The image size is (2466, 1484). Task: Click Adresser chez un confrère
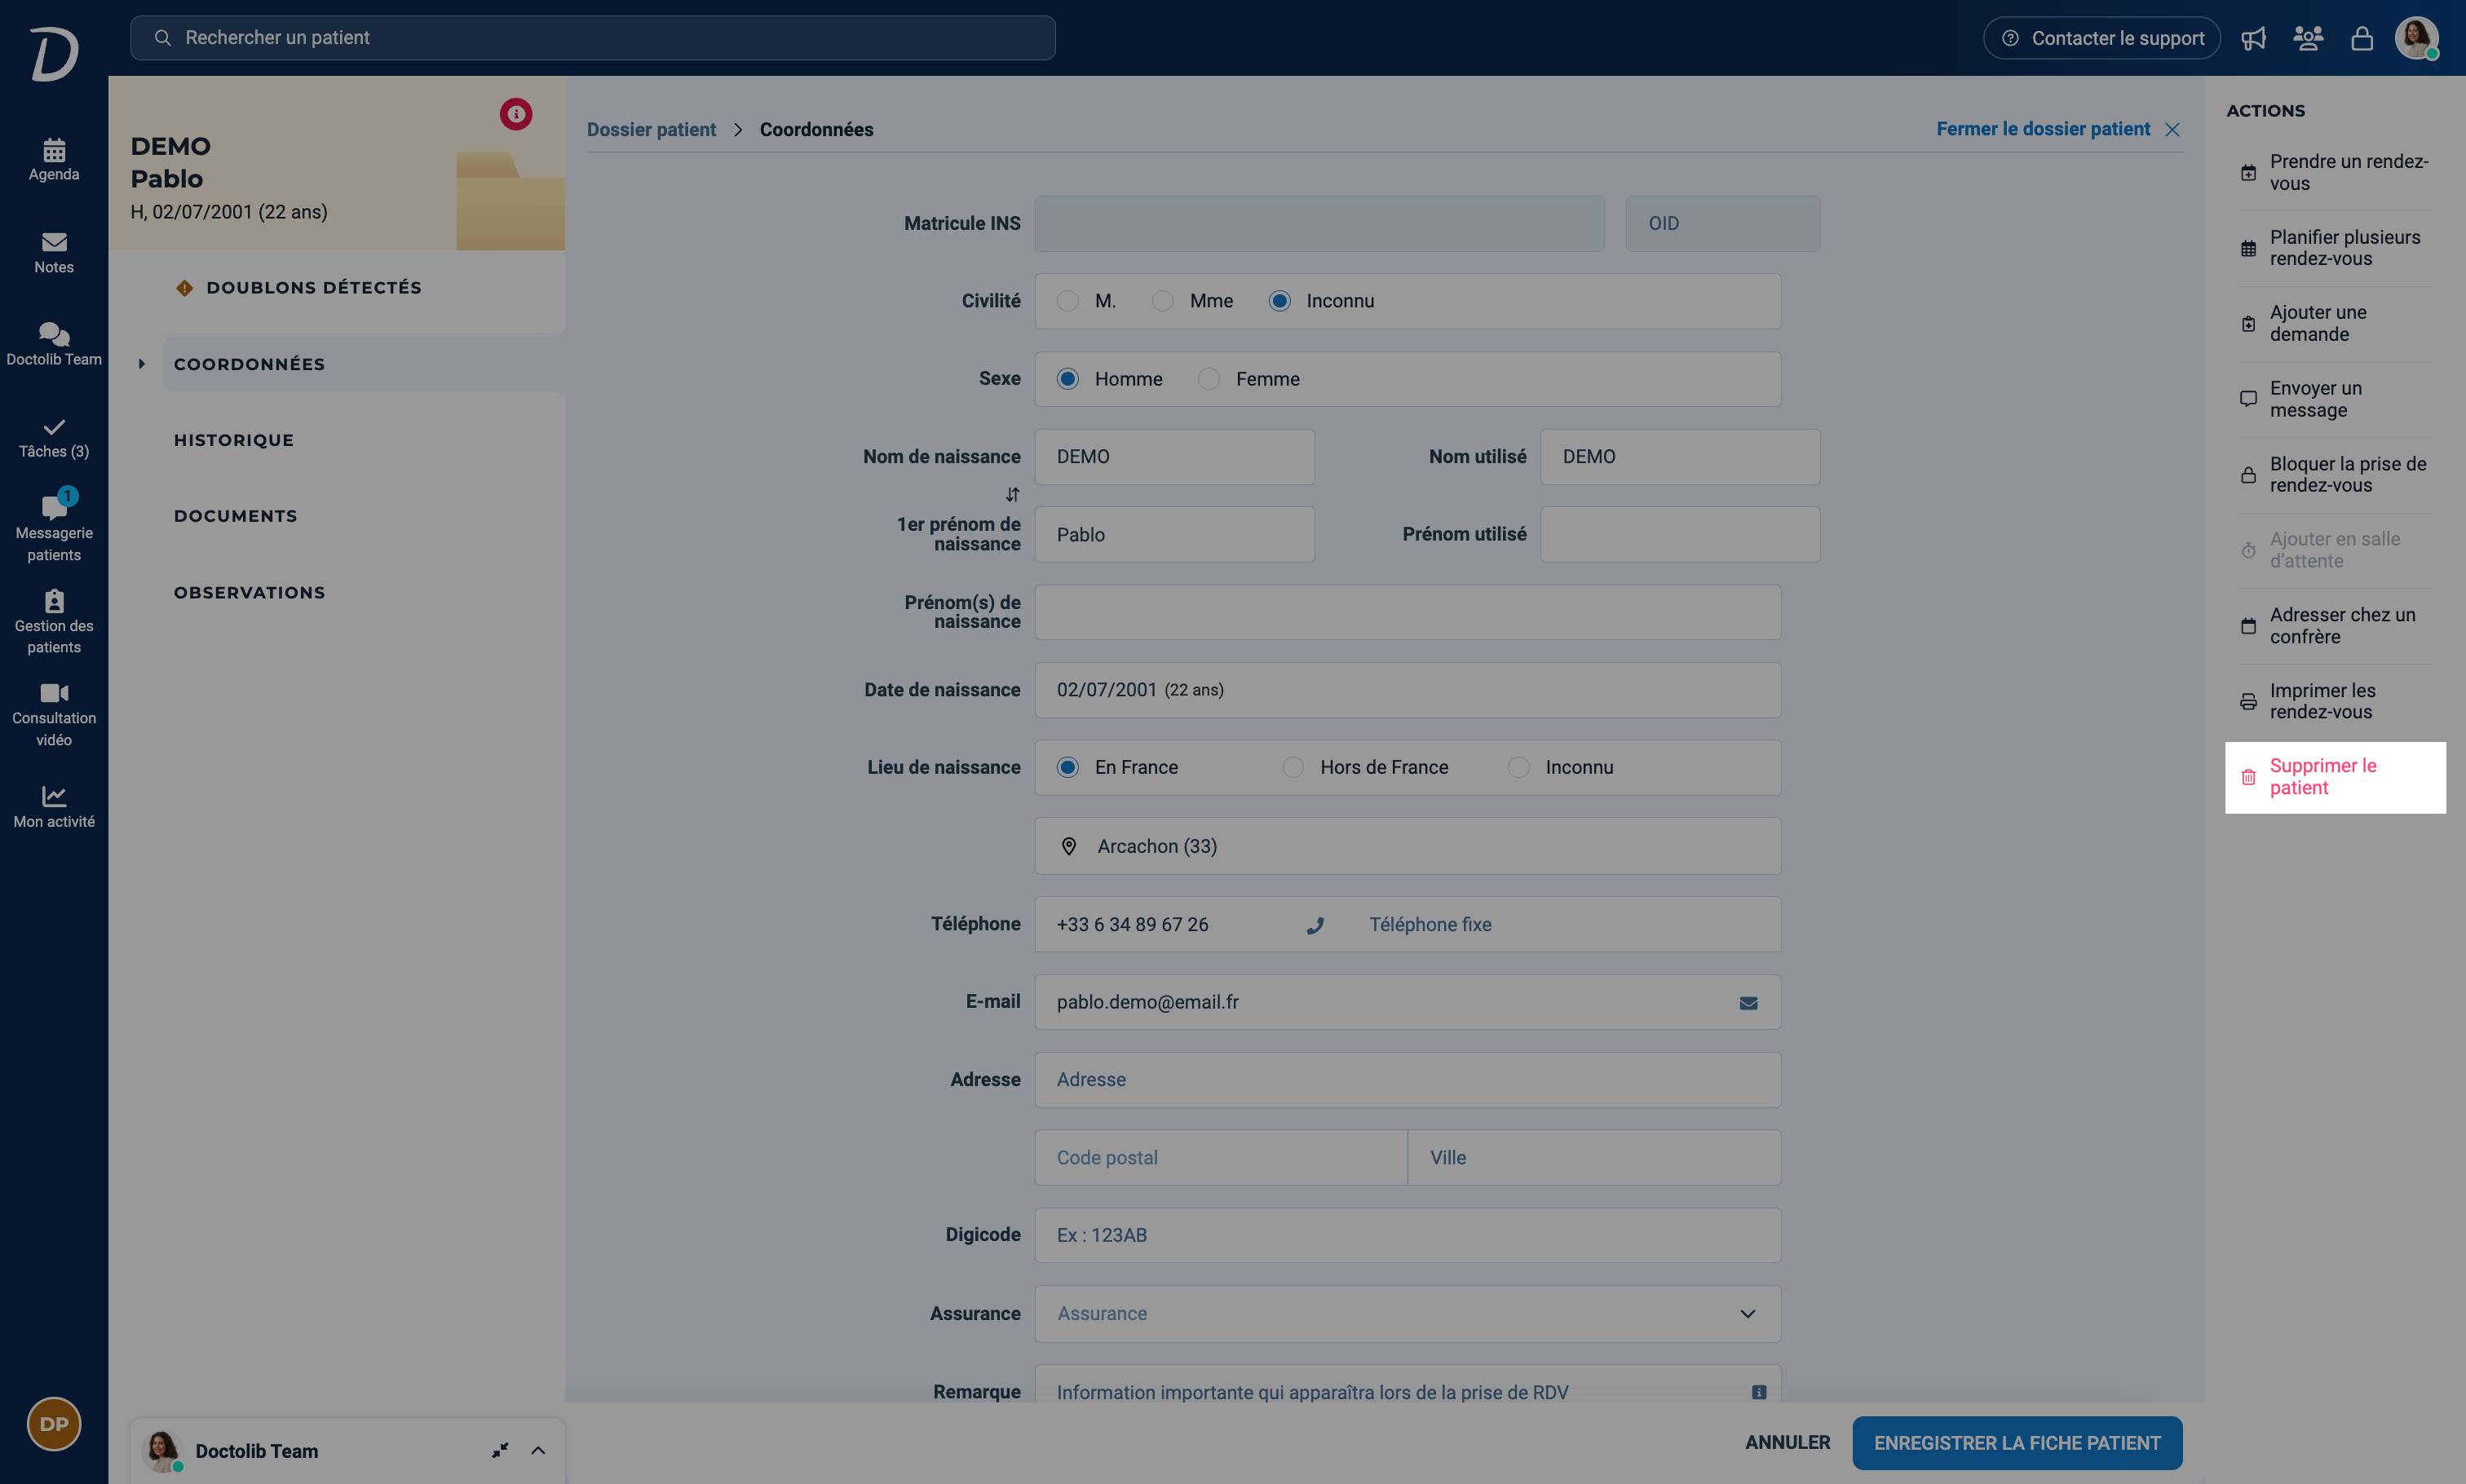(2335, 626)
